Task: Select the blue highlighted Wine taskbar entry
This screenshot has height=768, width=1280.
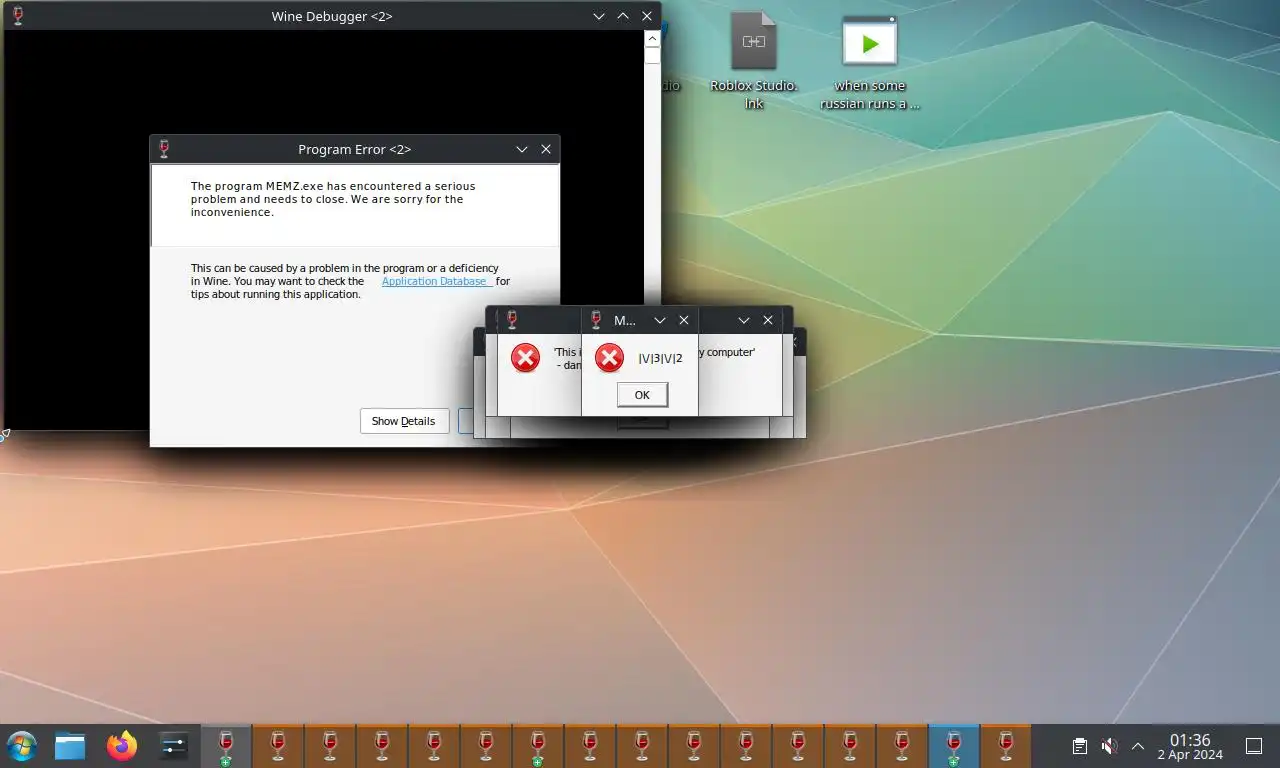Action: (954, 746)
